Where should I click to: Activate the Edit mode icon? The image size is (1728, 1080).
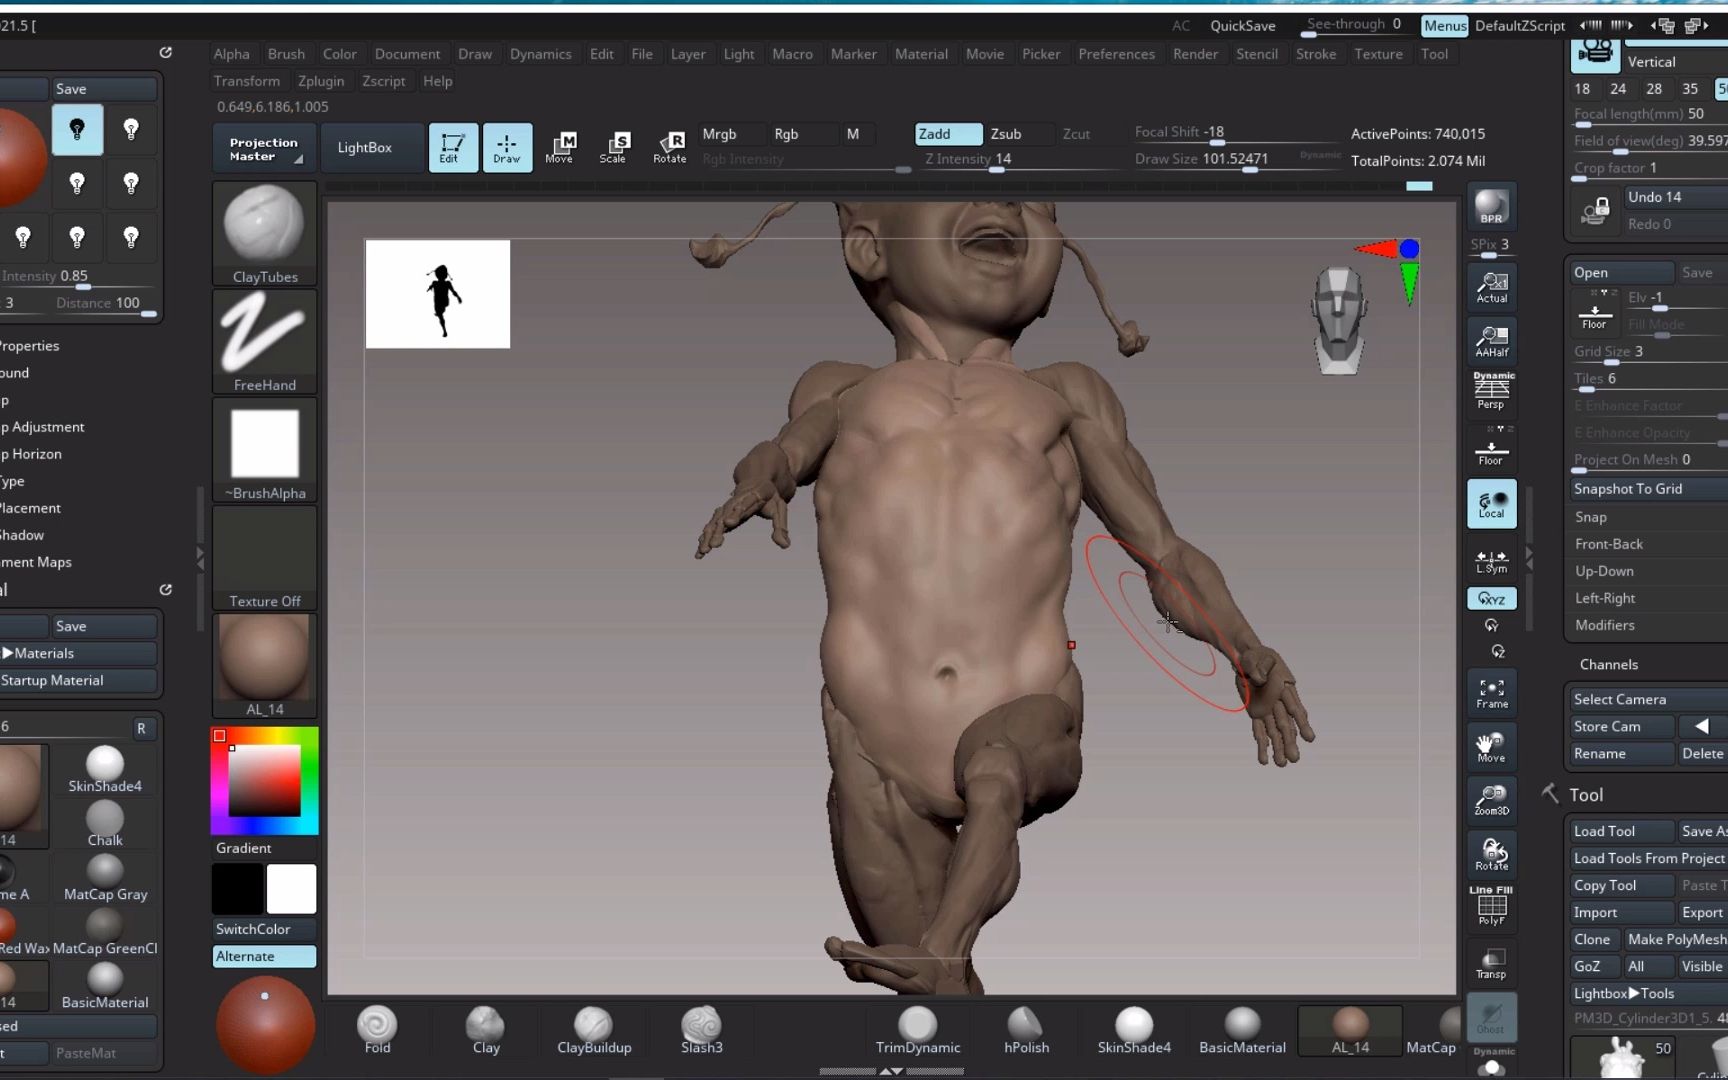[x=453, y=147]
